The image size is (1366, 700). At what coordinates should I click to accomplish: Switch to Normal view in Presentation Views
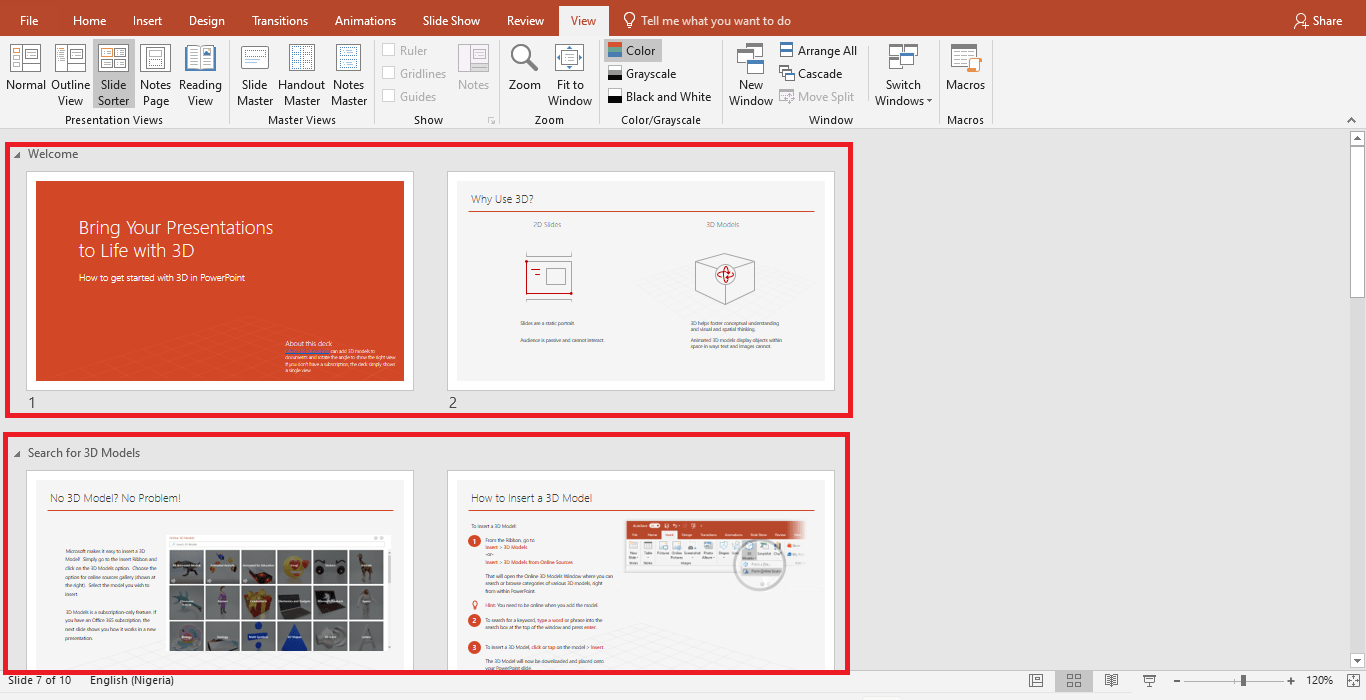25,74
